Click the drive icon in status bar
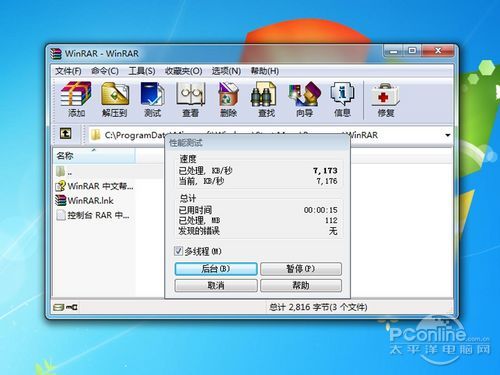Screen dimensions: 500x375 59,307
